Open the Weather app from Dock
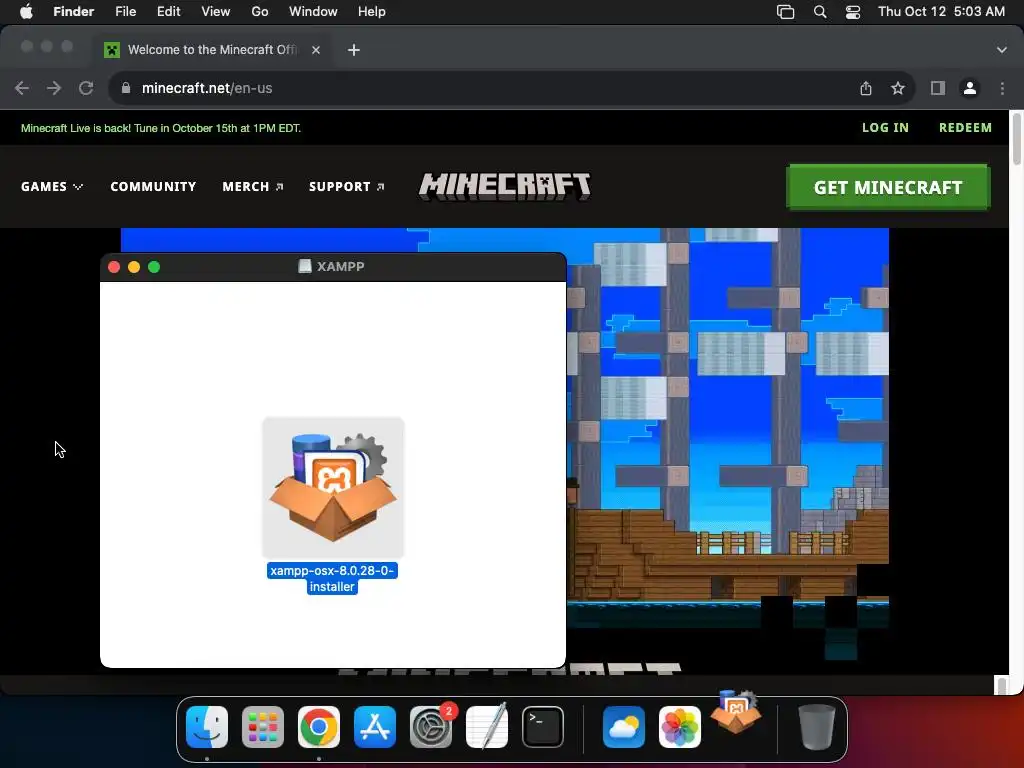 tap(624, 727)
